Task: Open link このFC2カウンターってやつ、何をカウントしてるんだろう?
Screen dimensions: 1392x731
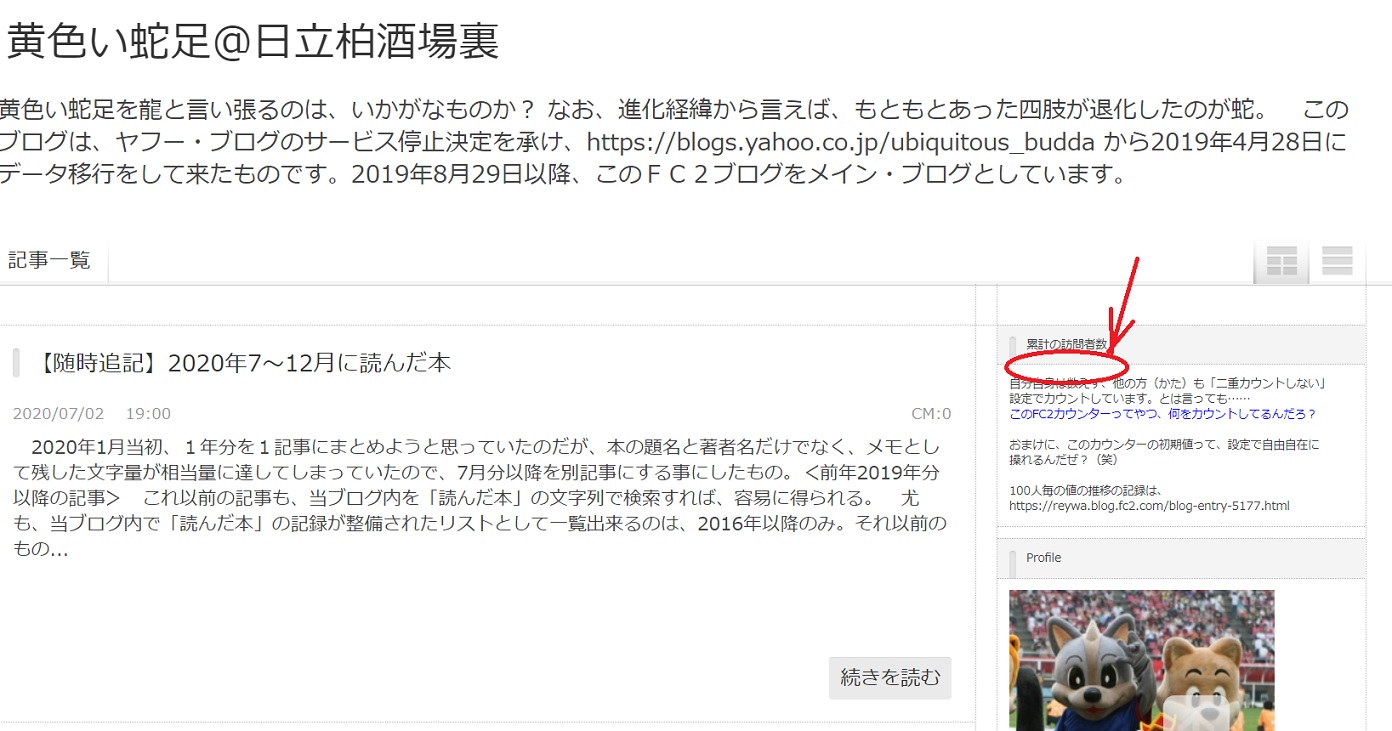Action: point(1163,413)
